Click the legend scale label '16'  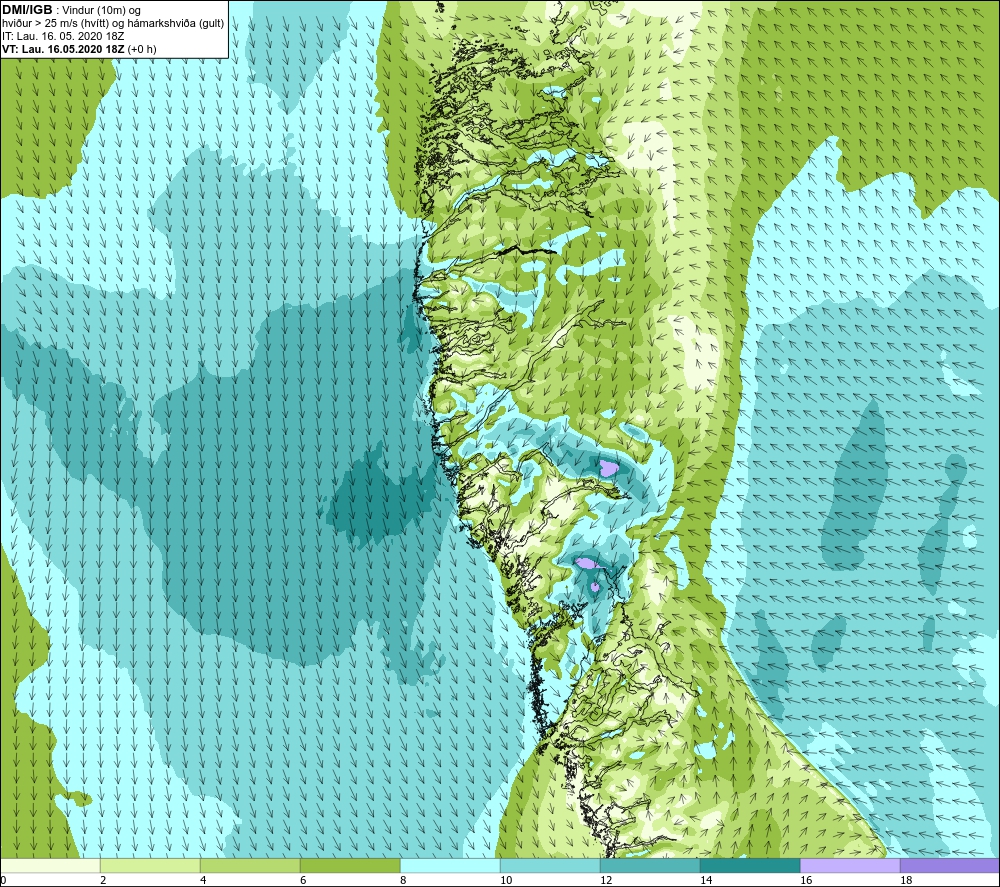point(806,880)
